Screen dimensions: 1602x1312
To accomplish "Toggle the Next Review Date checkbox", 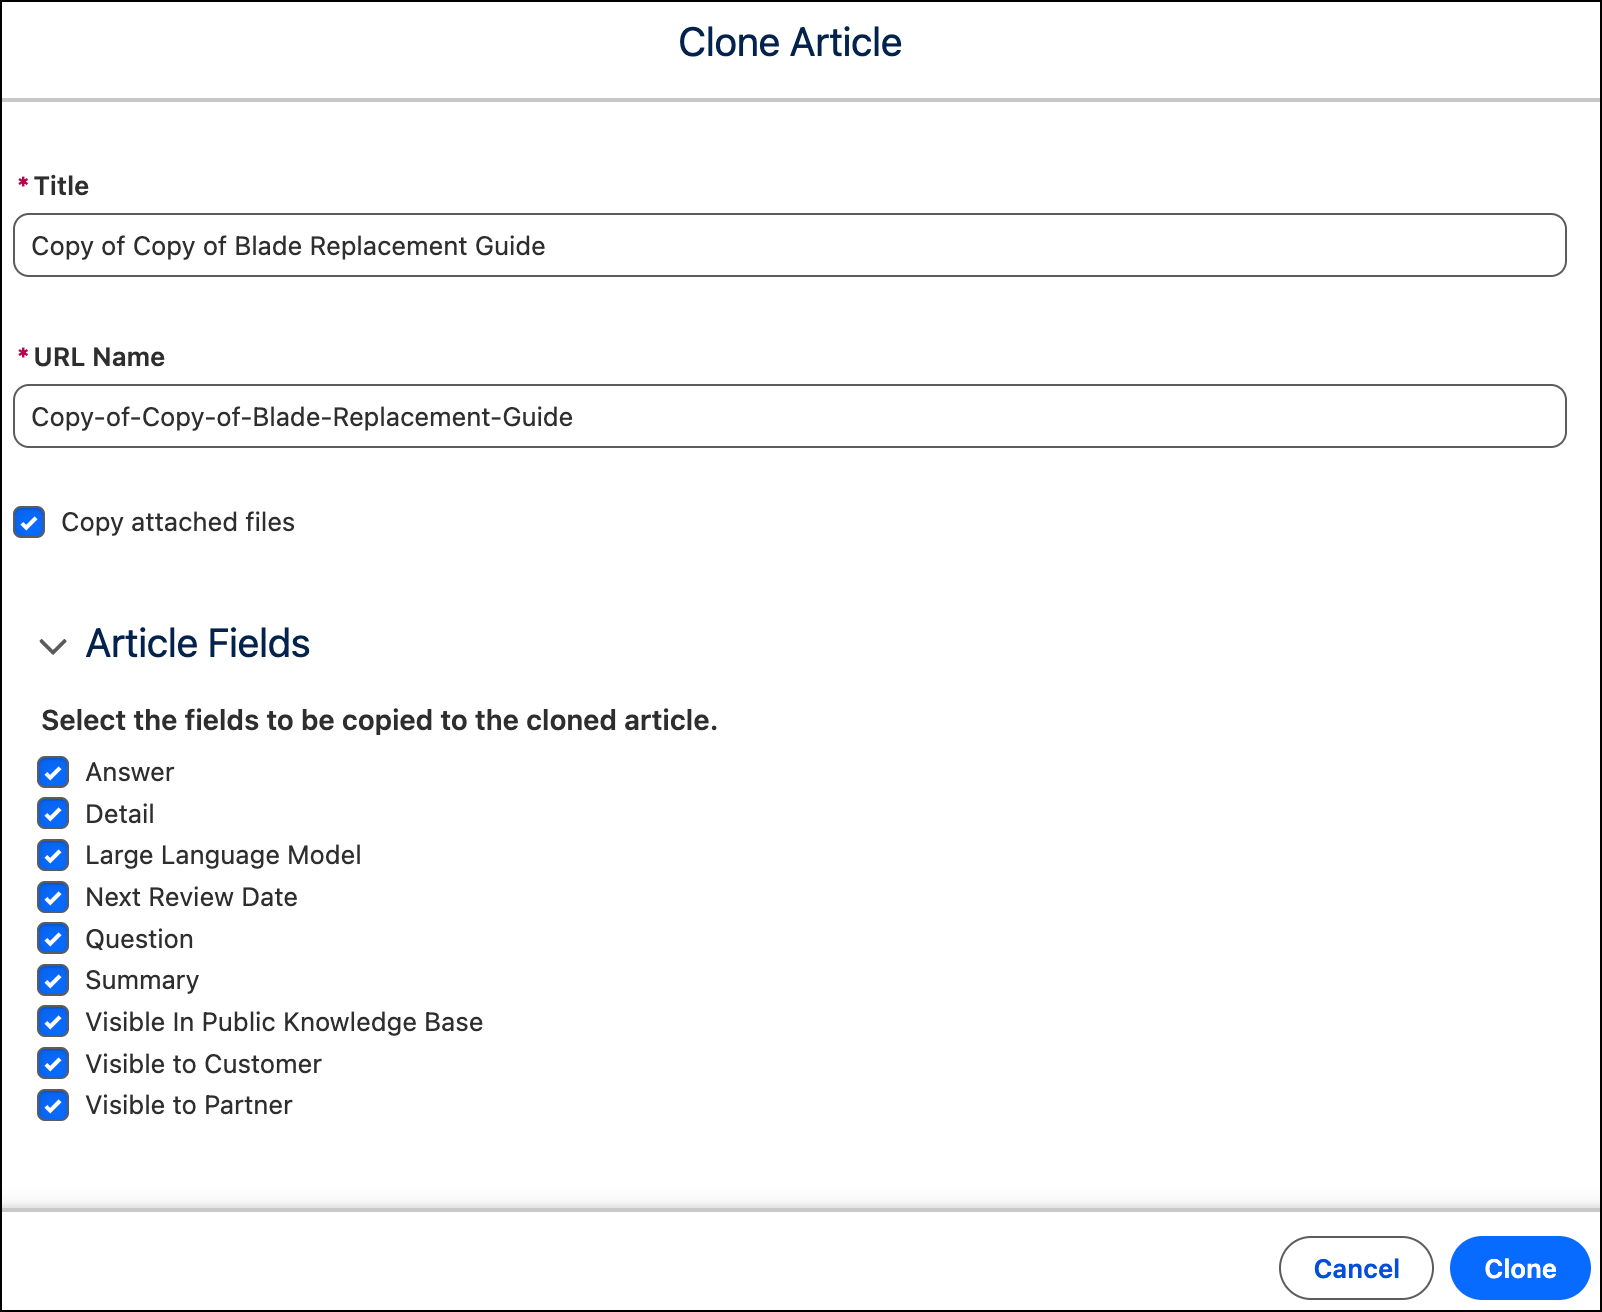I will point(53,897).
